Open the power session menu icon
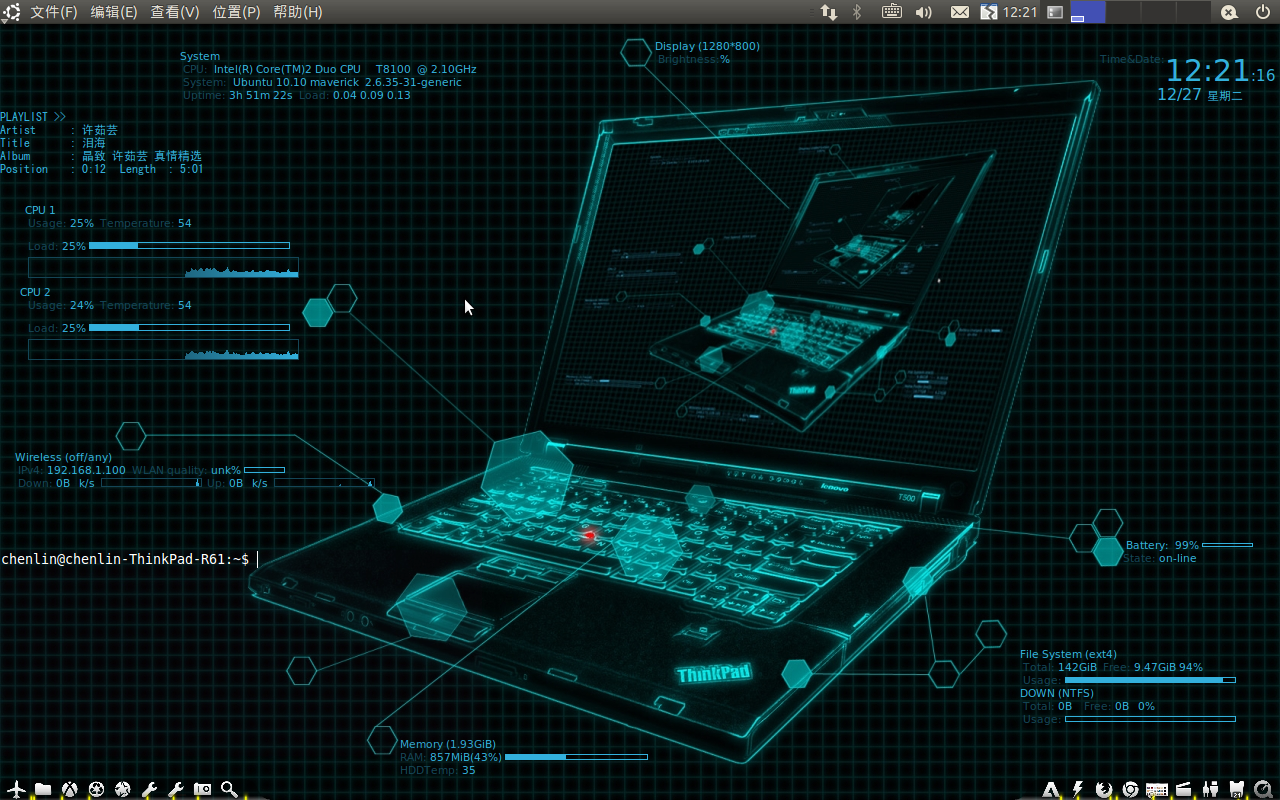This screenshot has height=800, width=1280. (x=1264, y=12)
